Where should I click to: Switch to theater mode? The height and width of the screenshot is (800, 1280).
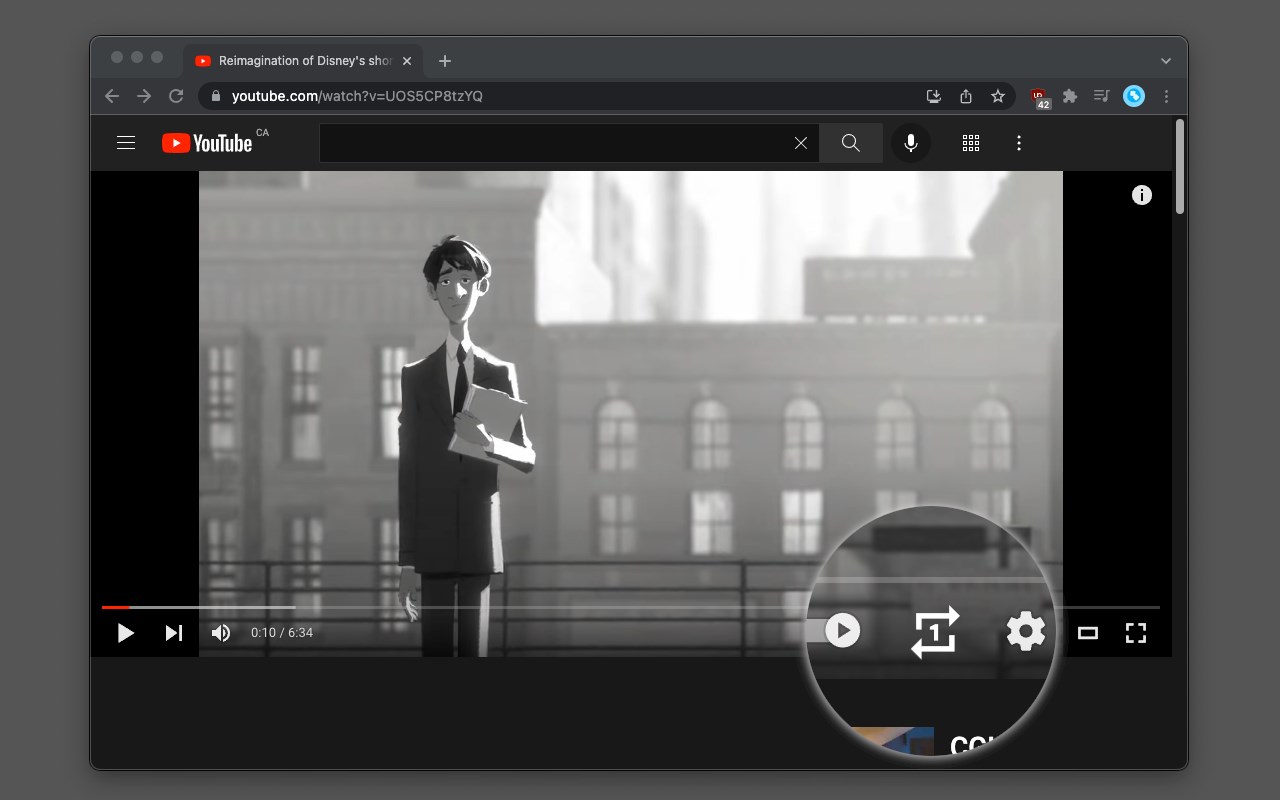click(x=1088, y=633)
